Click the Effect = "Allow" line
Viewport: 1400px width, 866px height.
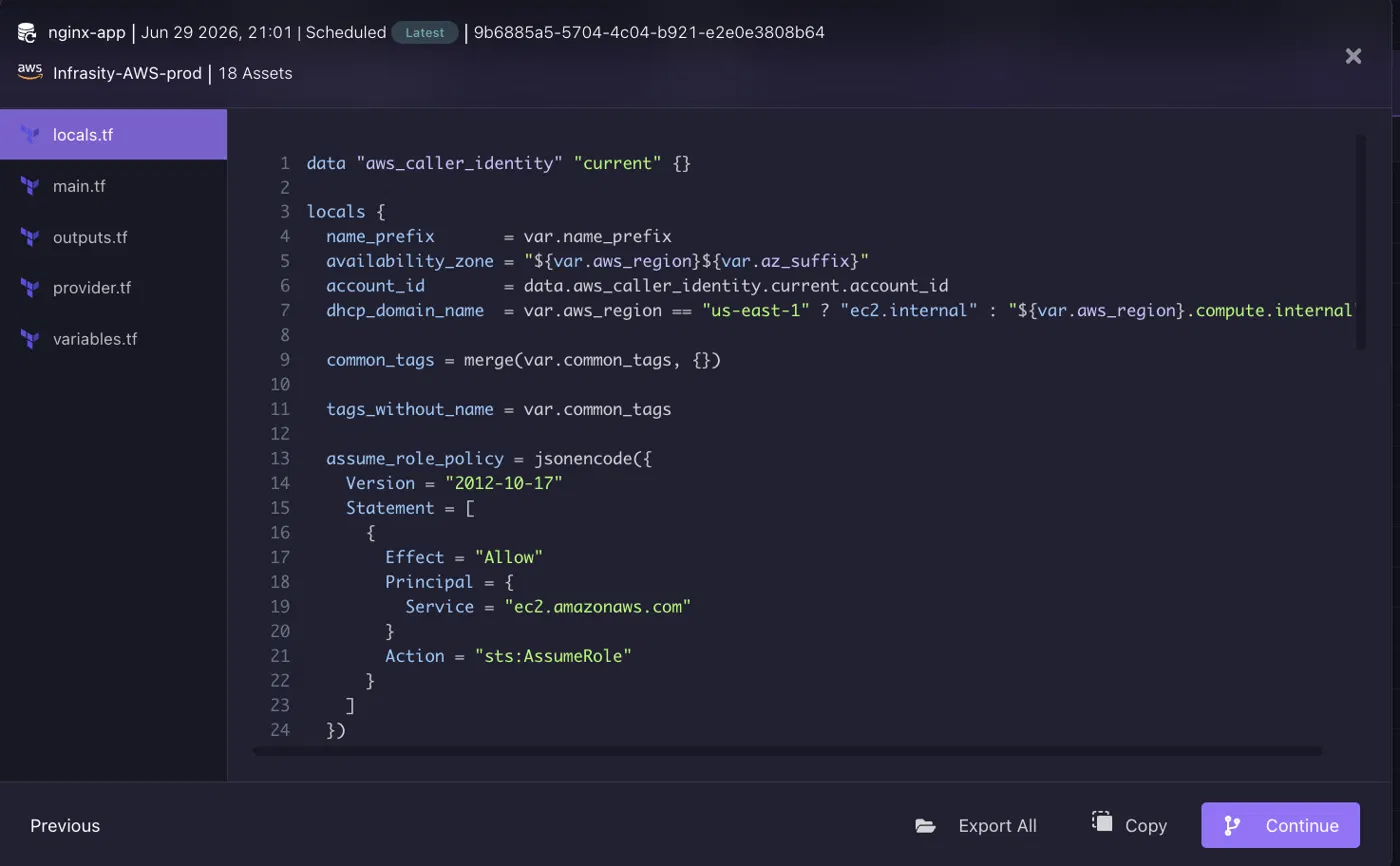point(465,558)
